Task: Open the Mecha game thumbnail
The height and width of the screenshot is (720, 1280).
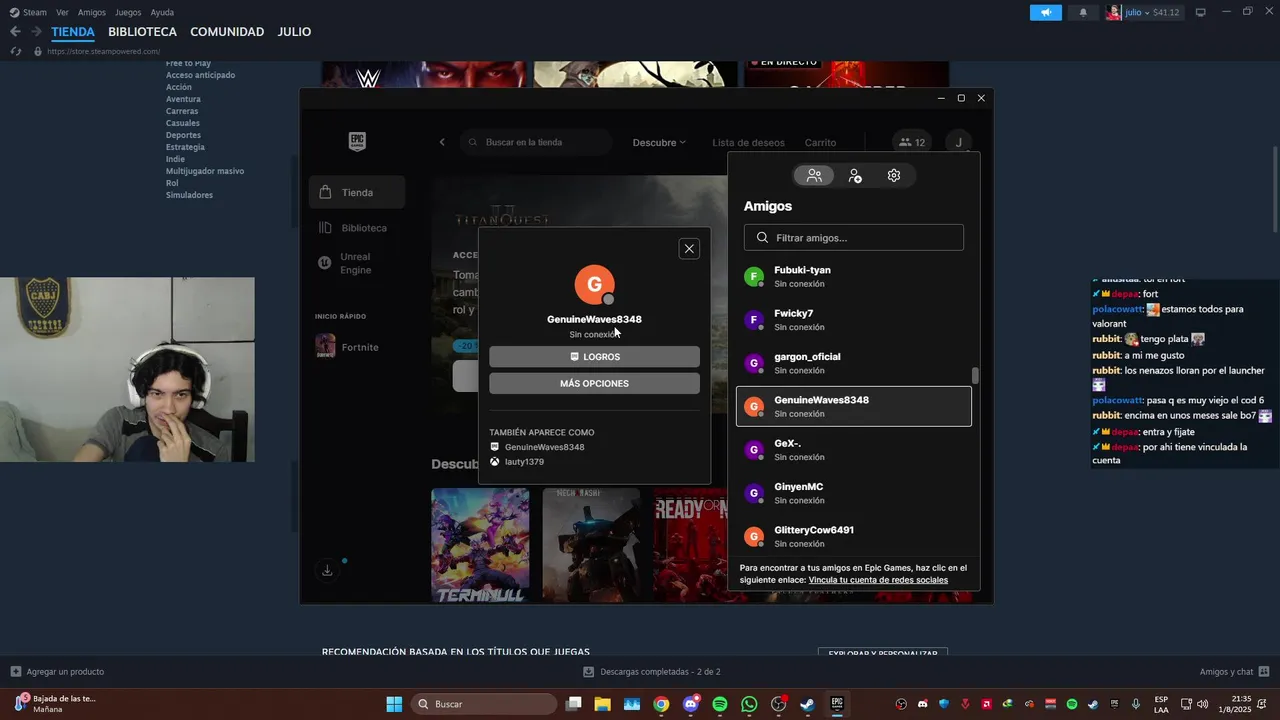Action: [591, 545]
